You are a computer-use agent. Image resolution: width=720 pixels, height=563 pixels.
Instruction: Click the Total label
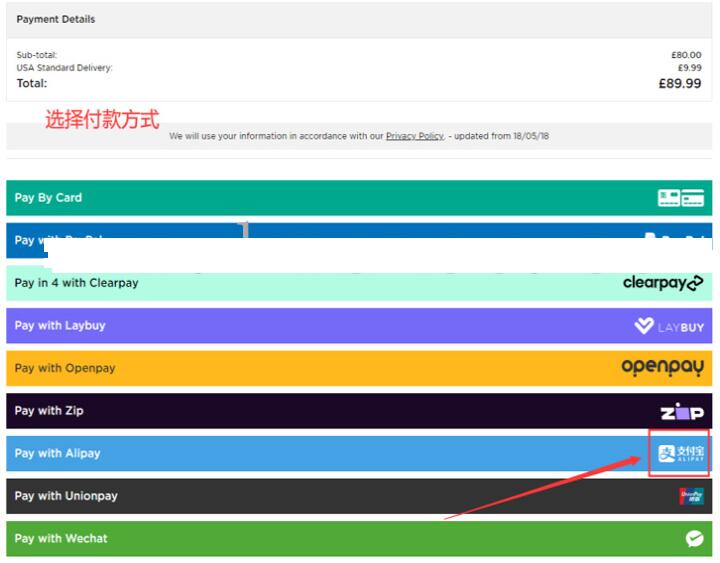coord(32,84)
